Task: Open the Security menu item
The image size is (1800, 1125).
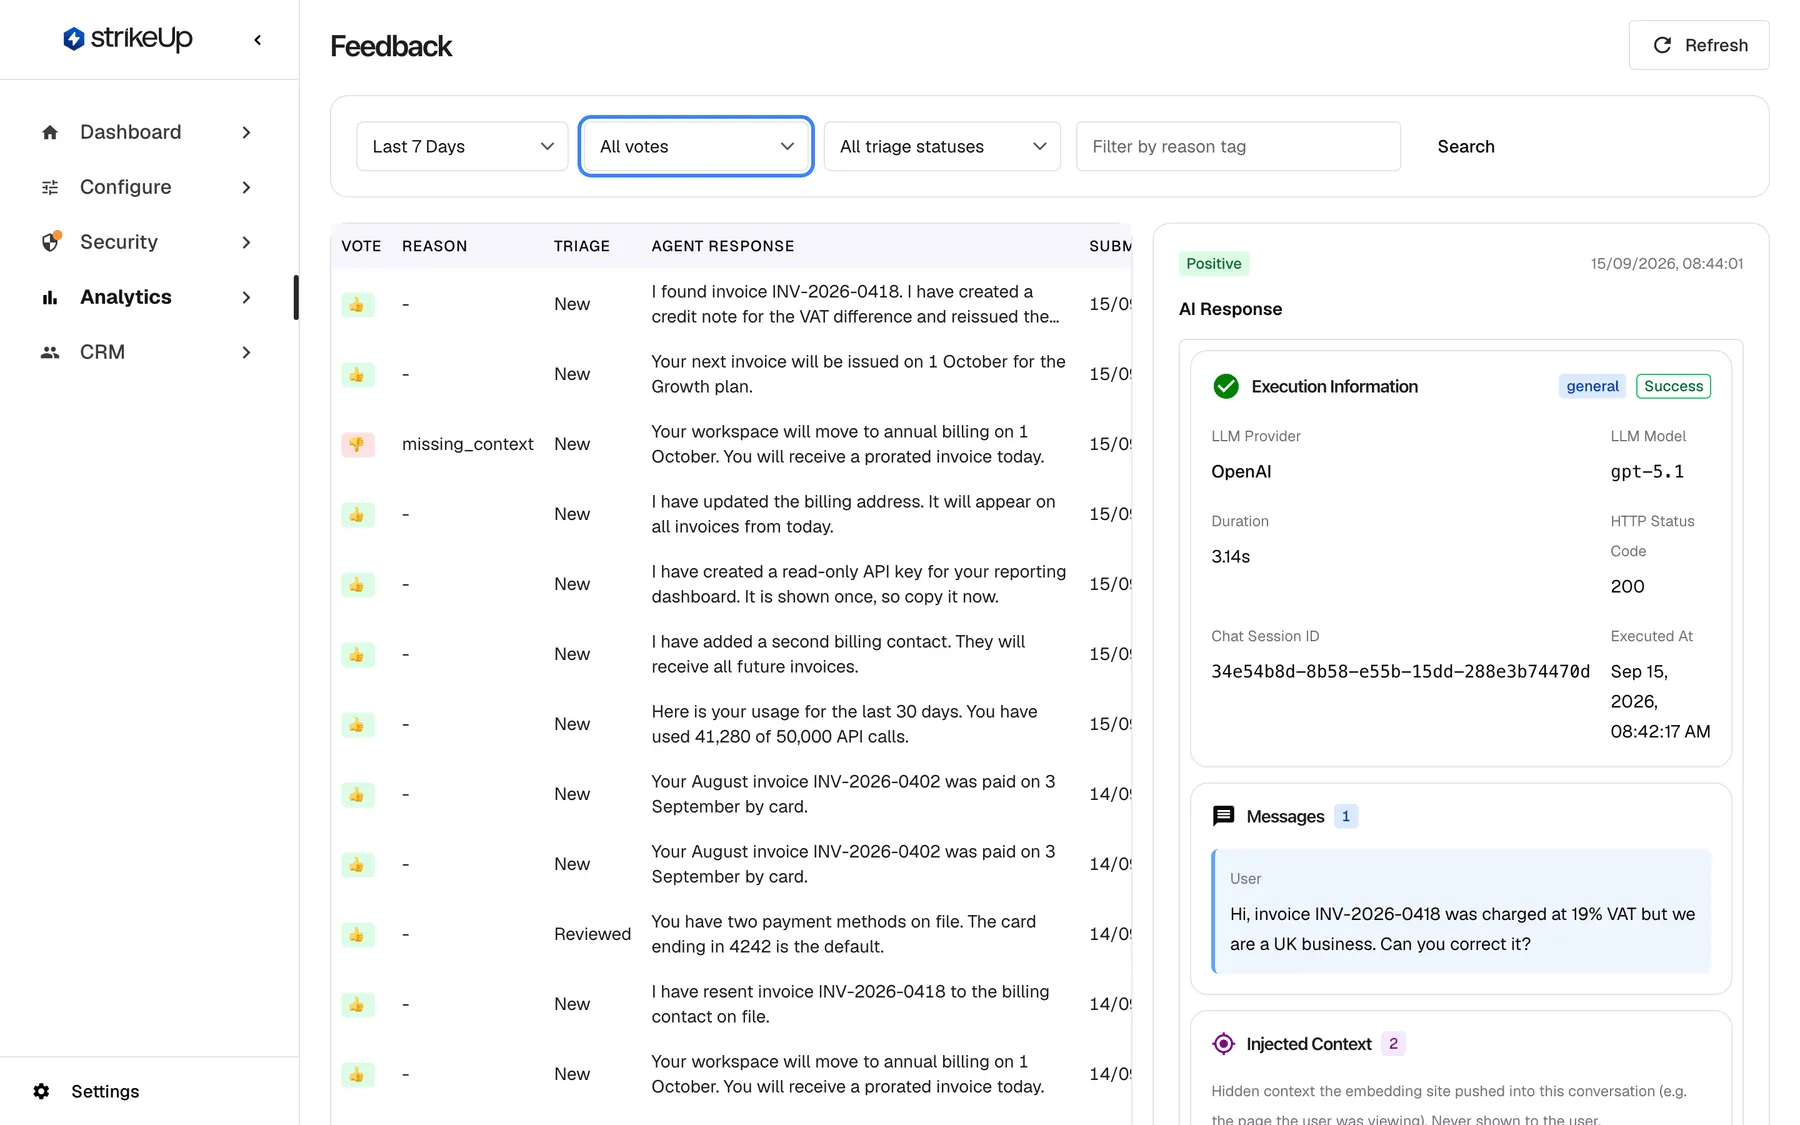Action: (148, 242)
